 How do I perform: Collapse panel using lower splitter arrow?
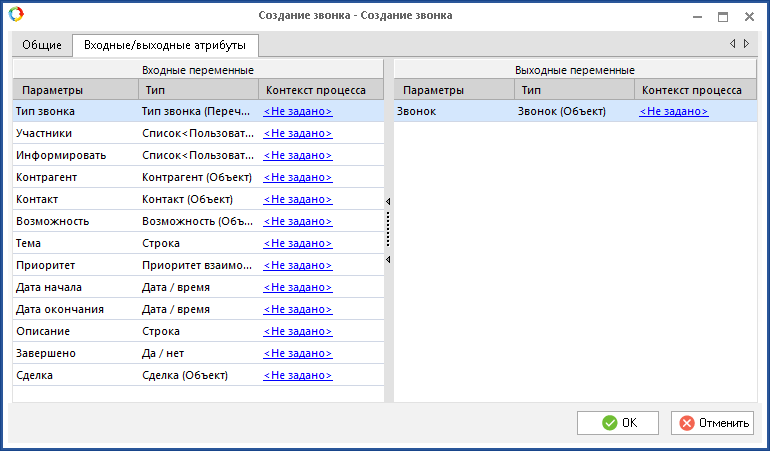388,260
